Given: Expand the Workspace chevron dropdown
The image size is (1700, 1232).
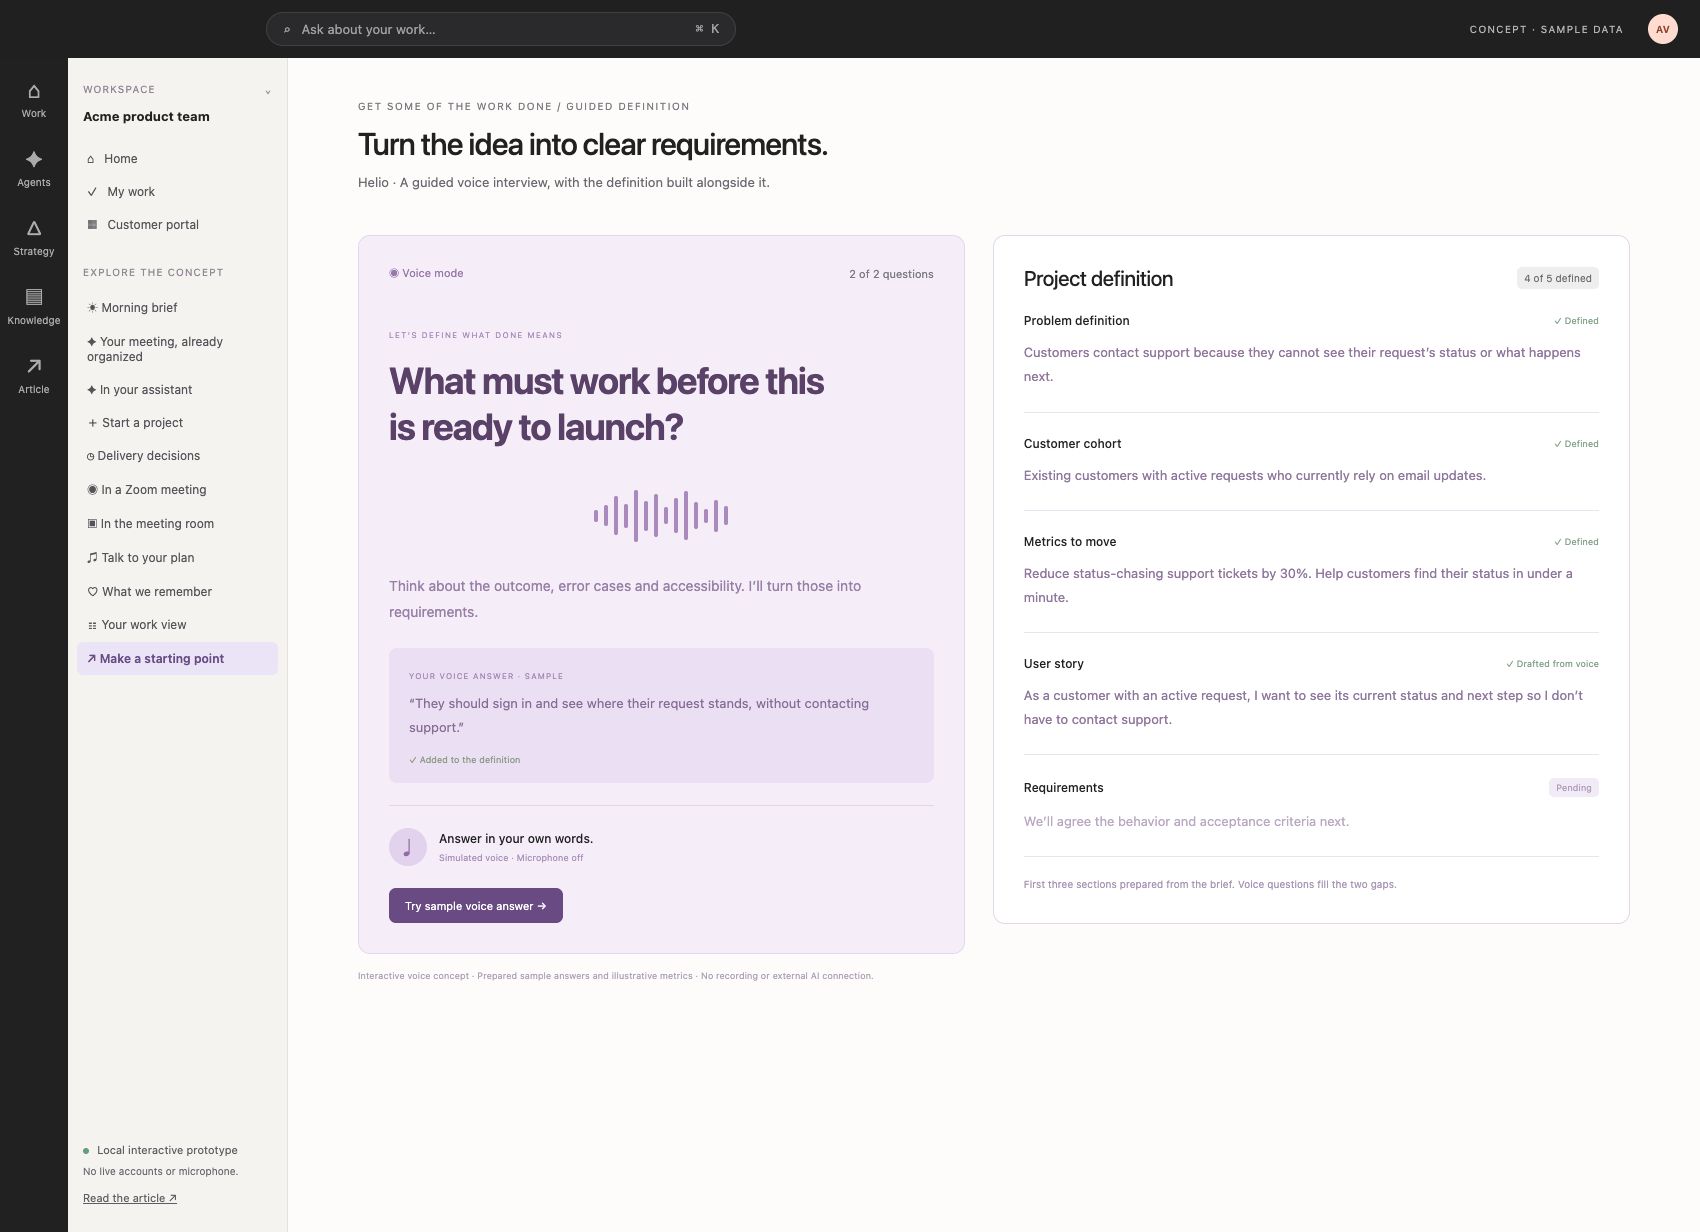Looking at the screenshot, I should [x=268, y=92].
